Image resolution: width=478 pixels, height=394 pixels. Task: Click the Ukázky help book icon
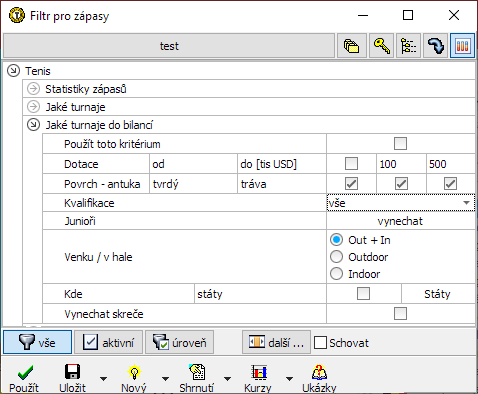(319, 372)
